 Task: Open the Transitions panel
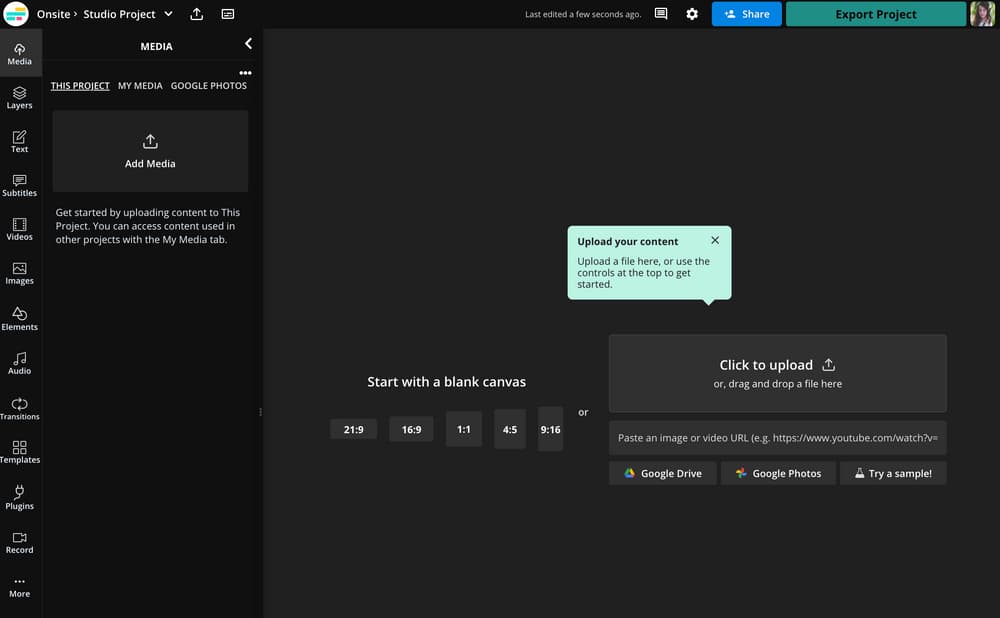click(x=19, y=407)
